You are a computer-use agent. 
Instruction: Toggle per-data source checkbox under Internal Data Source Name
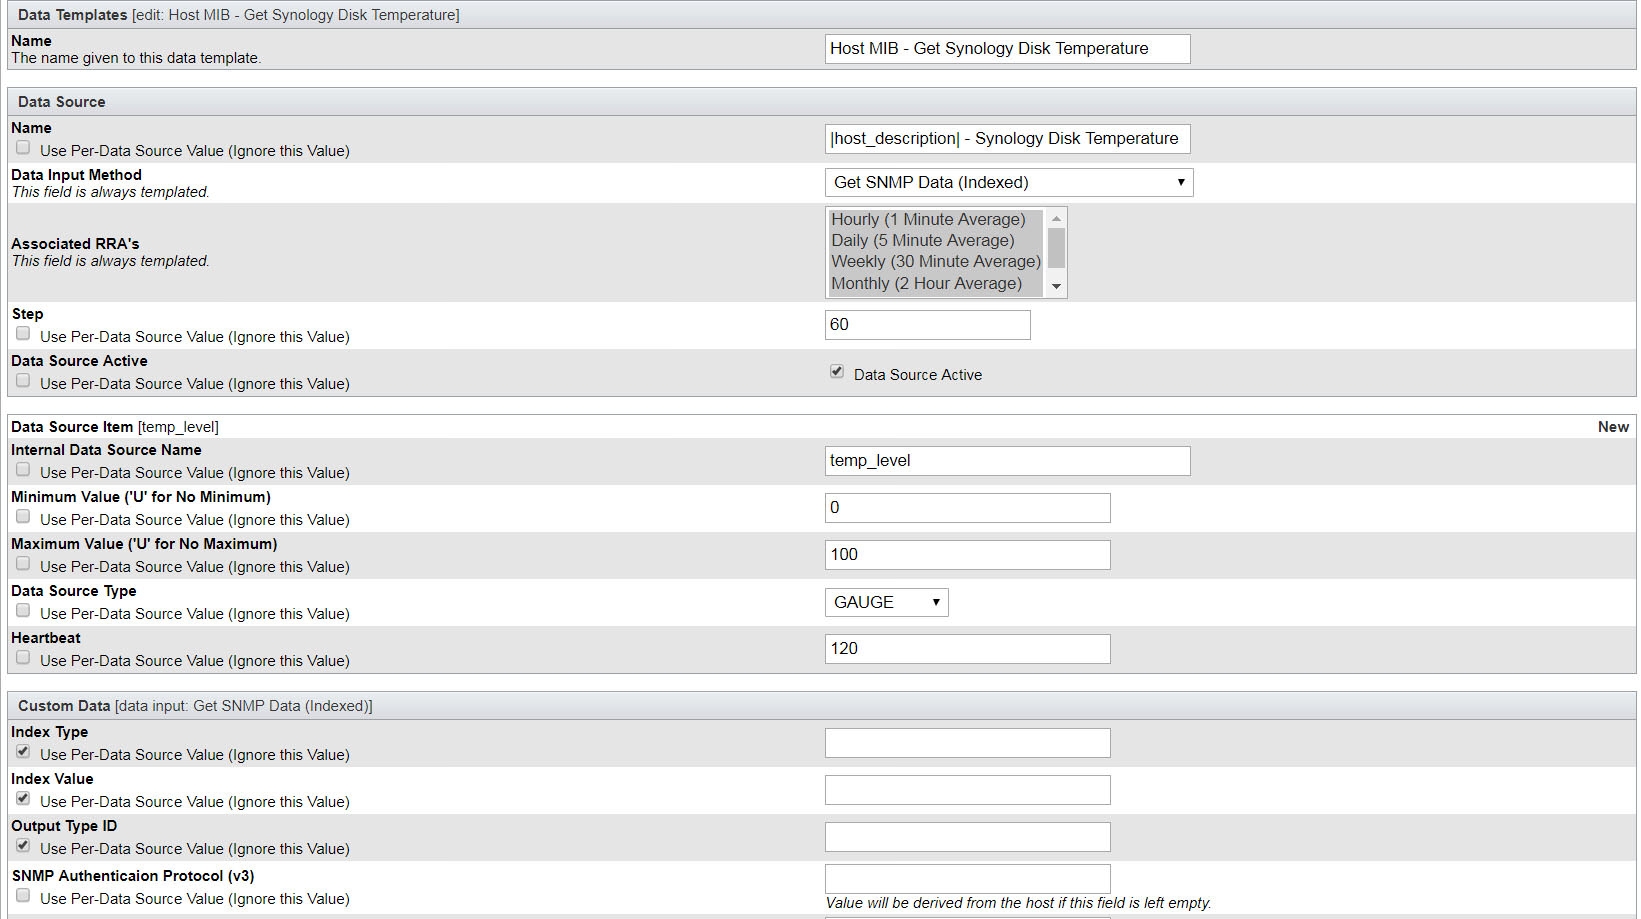(x=23, y=470)
